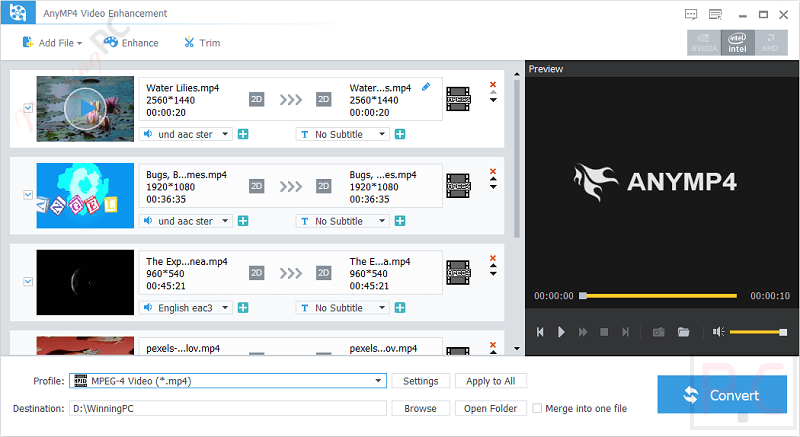
Task: Toggle source 2D mode for Water Lilies
Action: (257, 99)
